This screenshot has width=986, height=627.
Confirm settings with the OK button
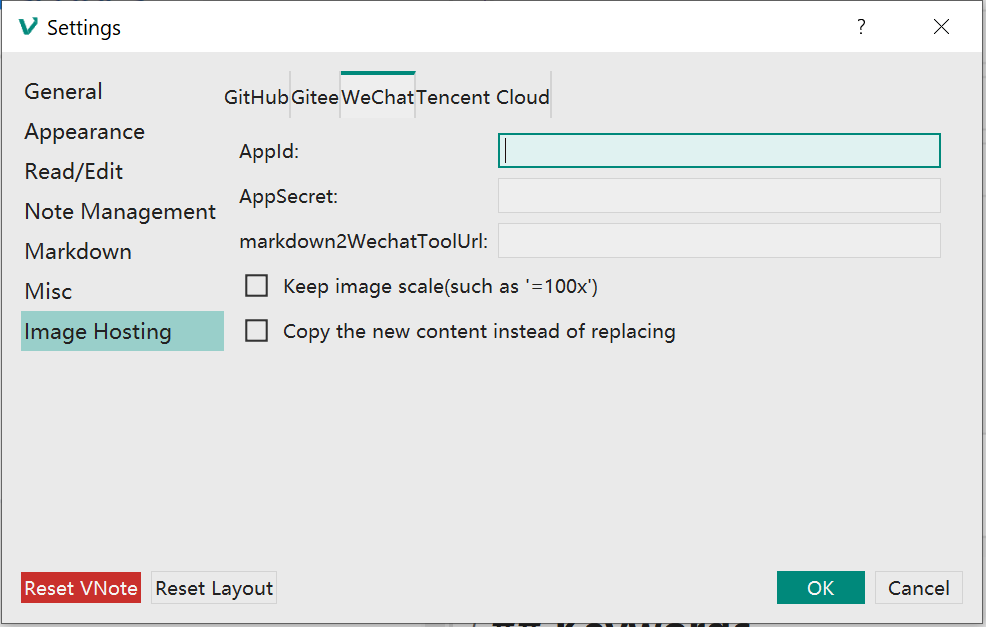(x=821, y=587)
